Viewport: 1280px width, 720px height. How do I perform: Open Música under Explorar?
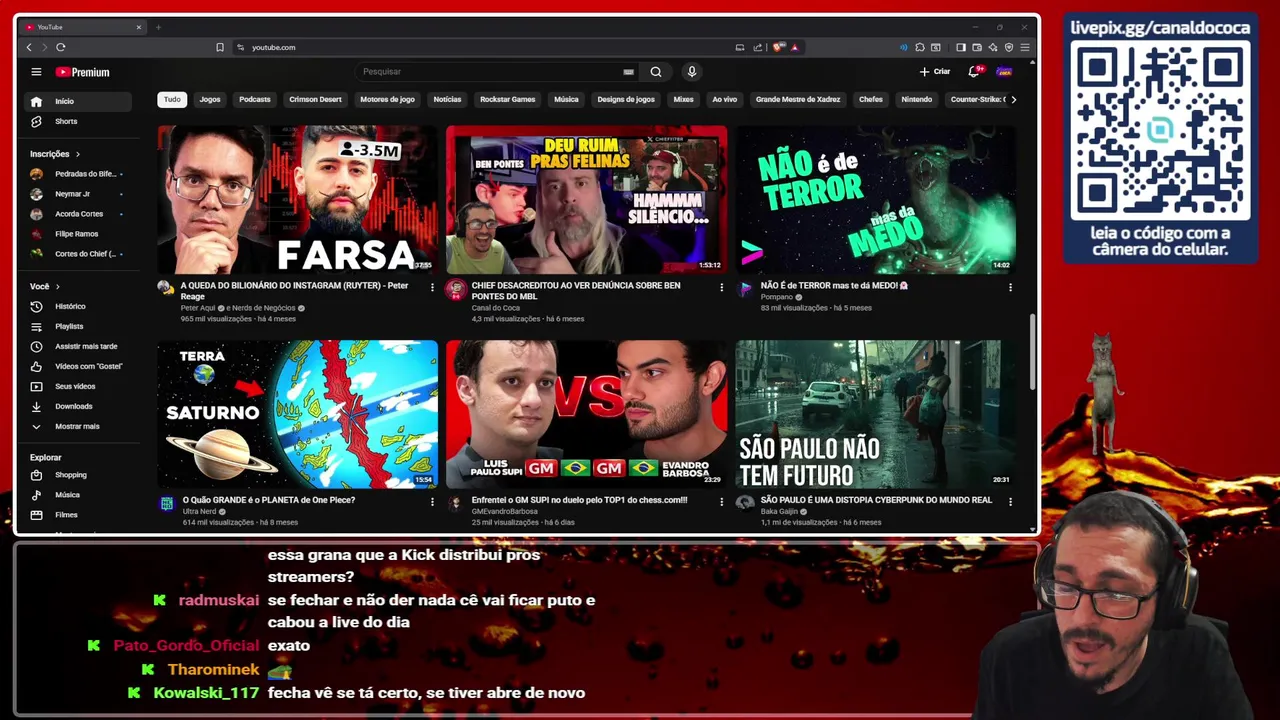point(78,495)
